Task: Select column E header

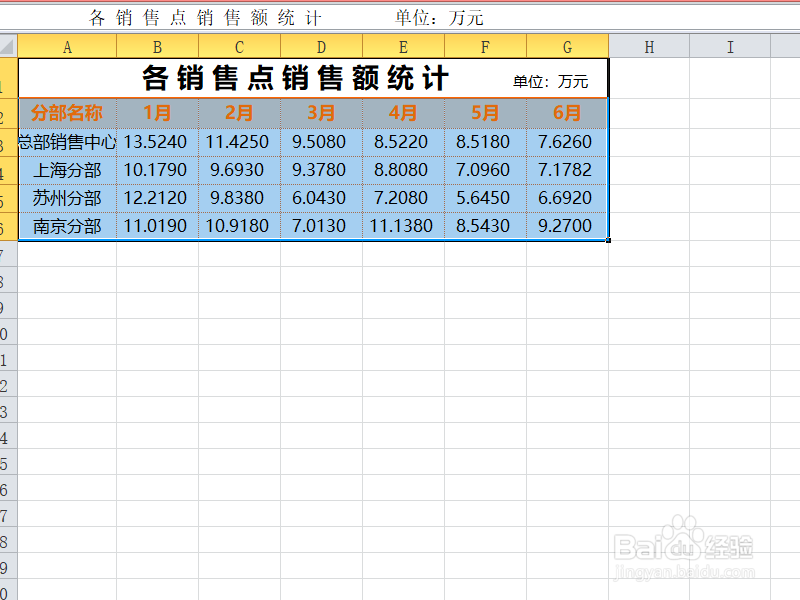Action: pos(404,46)
